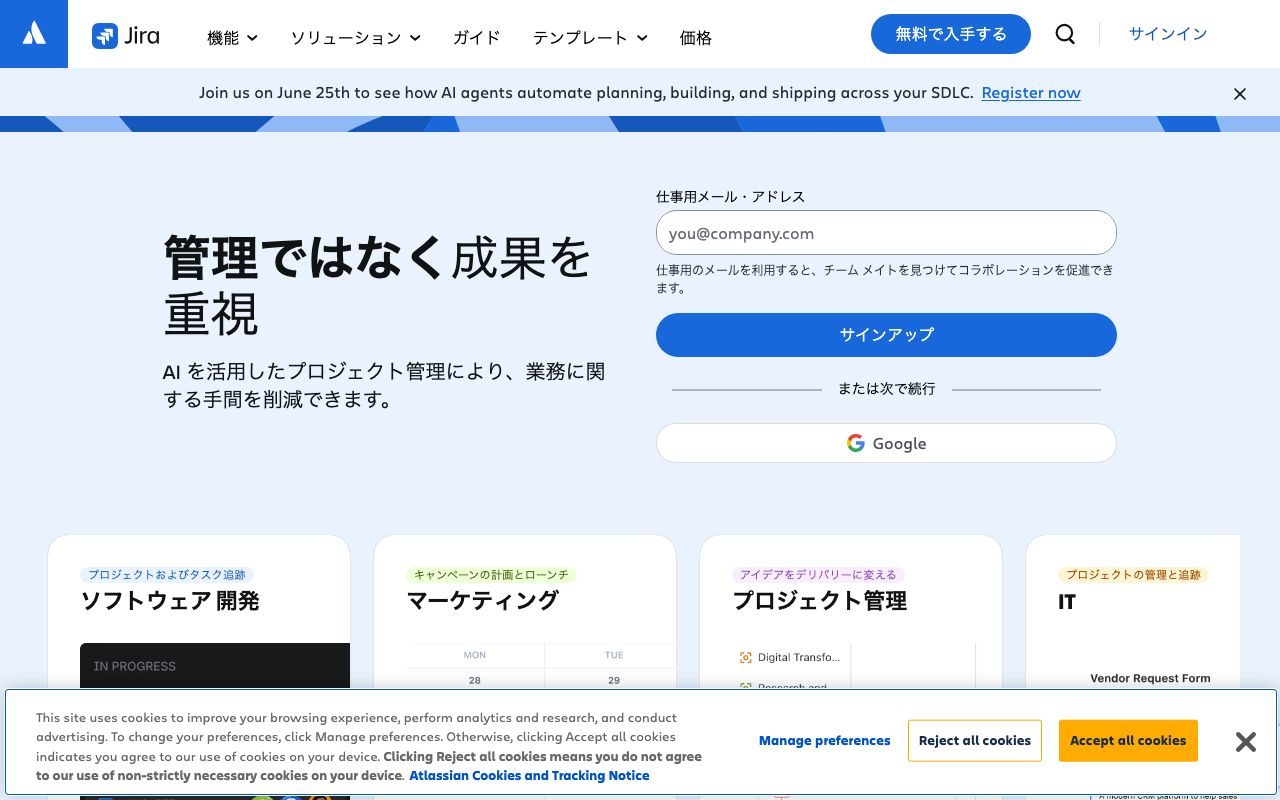Screen dimensions: 1280x800
Task: Open the マーケティング card
Action: click(525, 667)
